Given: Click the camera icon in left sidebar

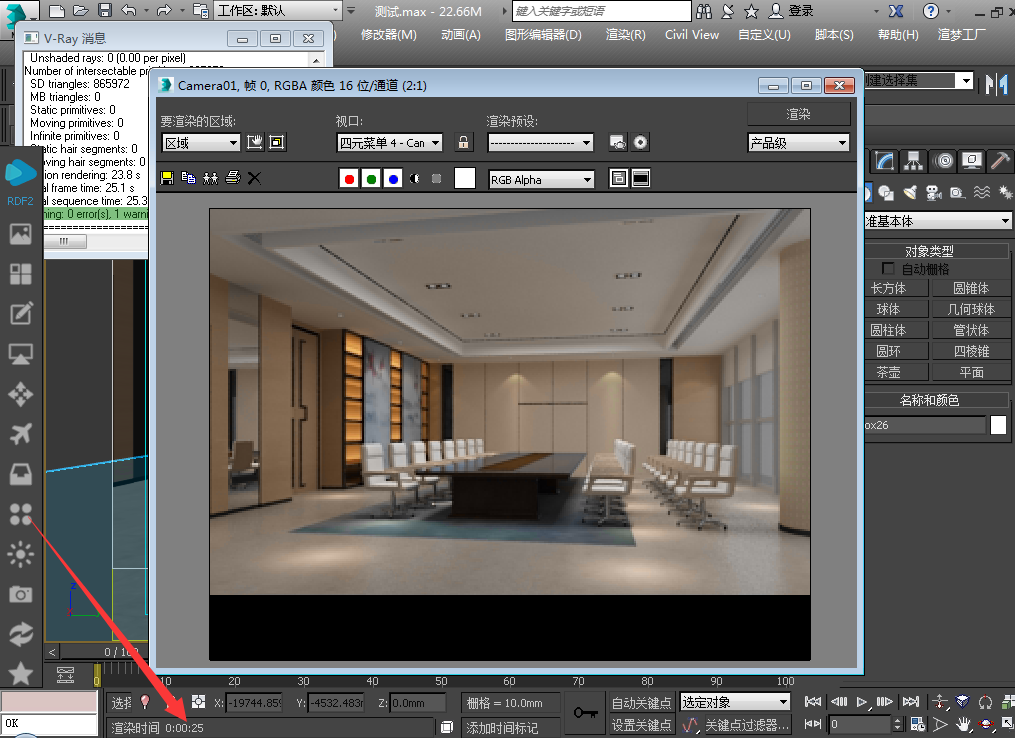Looking at the screenshot, I should 20,594.
